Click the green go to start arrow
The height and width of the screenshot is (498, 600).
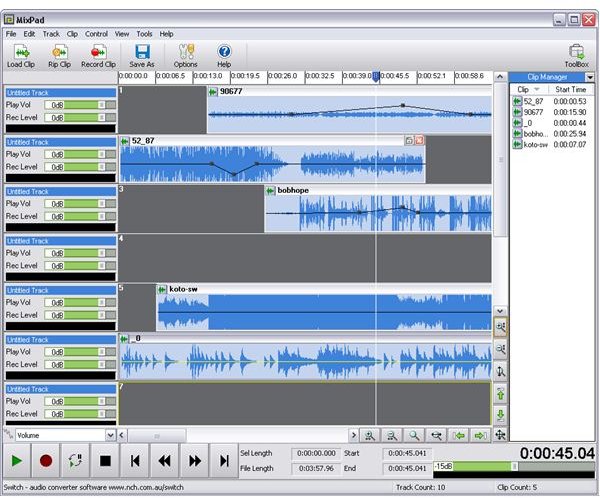[458, 435]
